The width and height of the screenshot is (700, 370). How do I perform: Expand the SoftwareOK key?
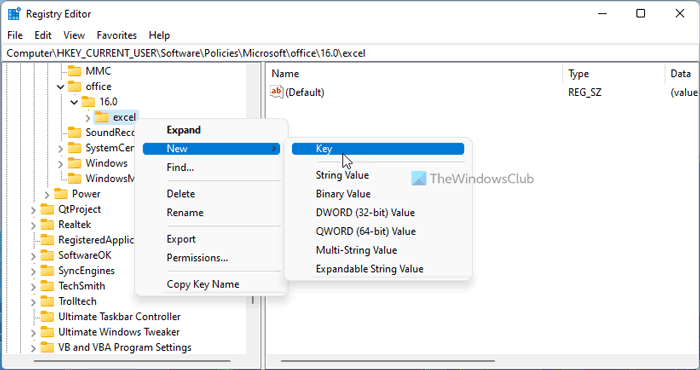[33, 256]
